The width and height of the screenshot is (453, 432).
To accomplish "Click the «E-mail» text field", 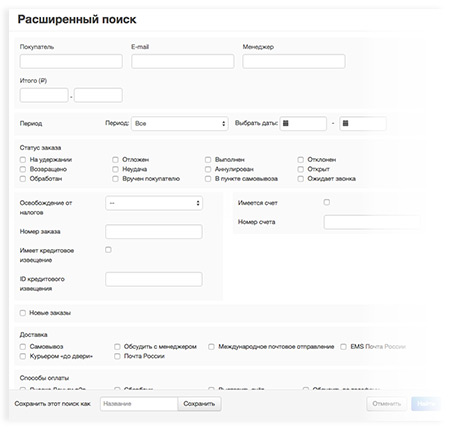I will (183, 62).
